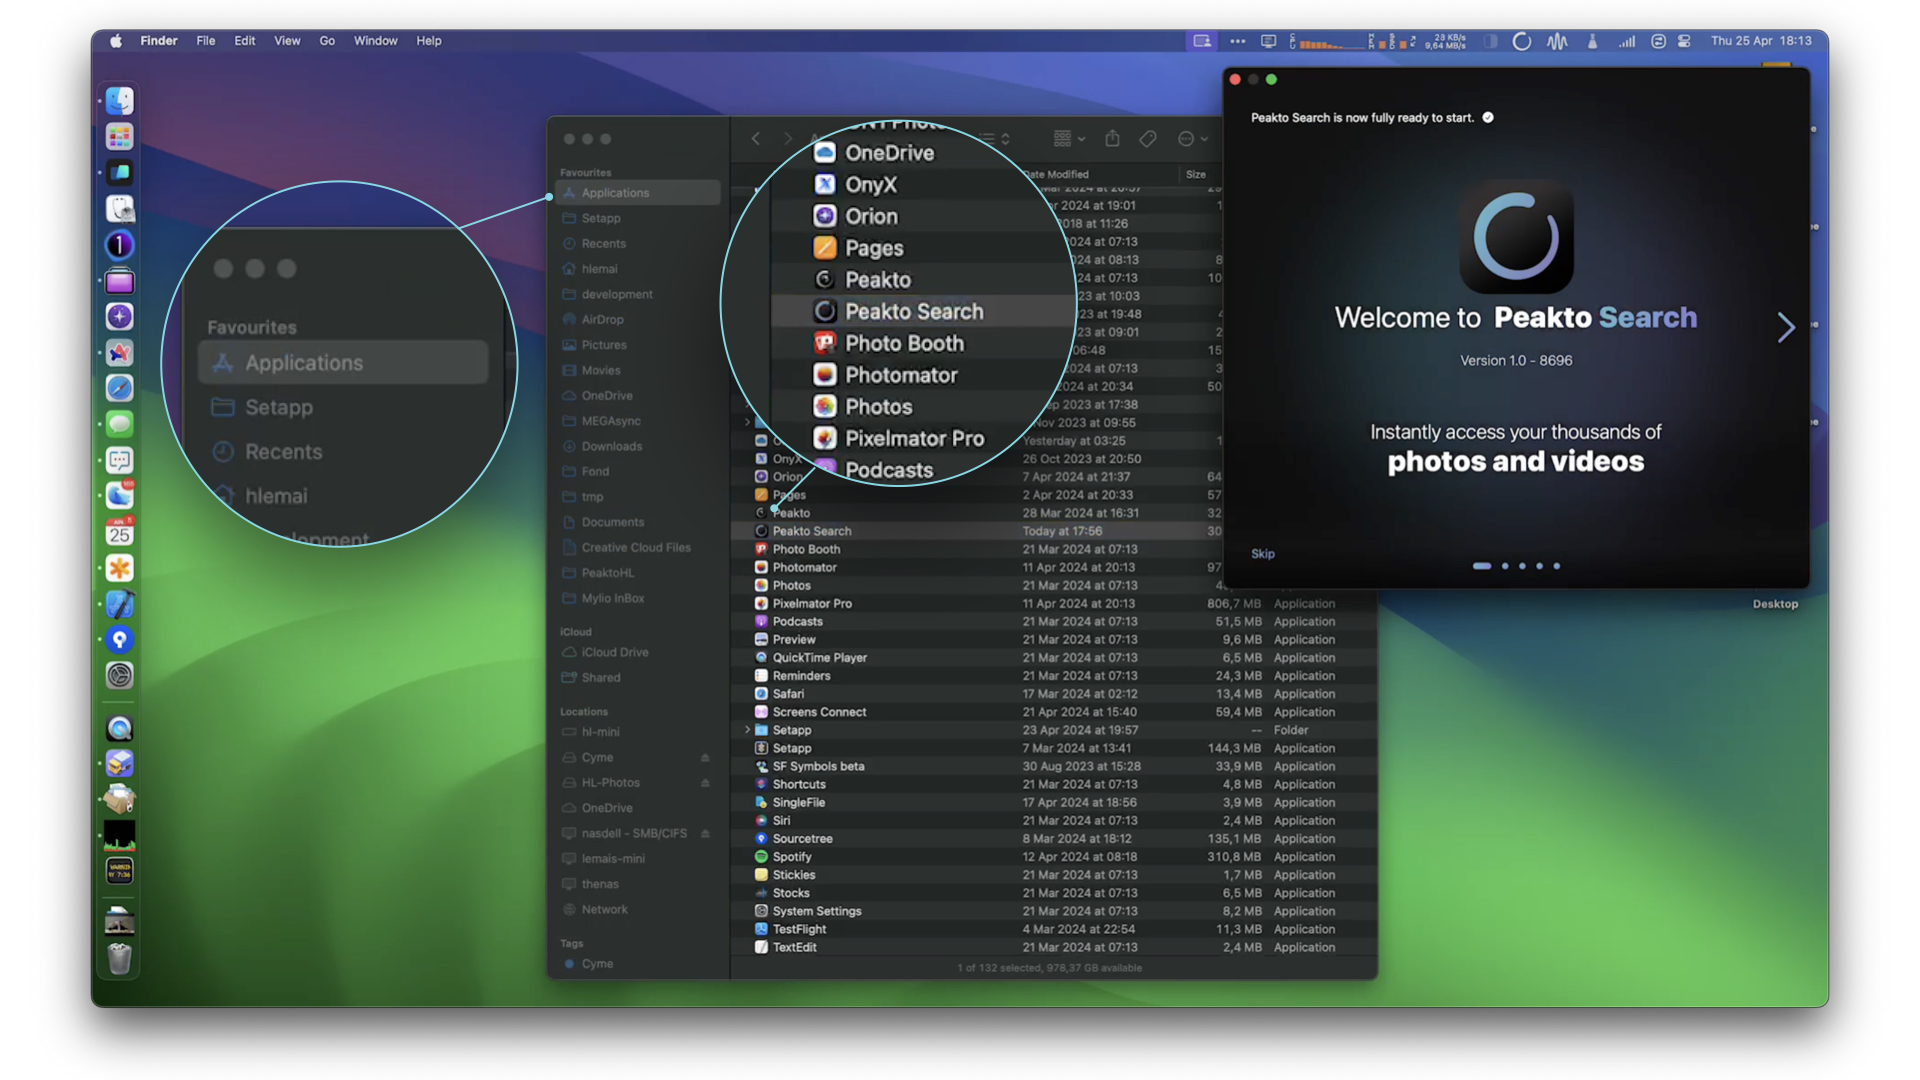Open AirDrop in the Finder sidebar
Image resolution: width=1920 pixels, height=1080 pixels.
coord(637,320)
